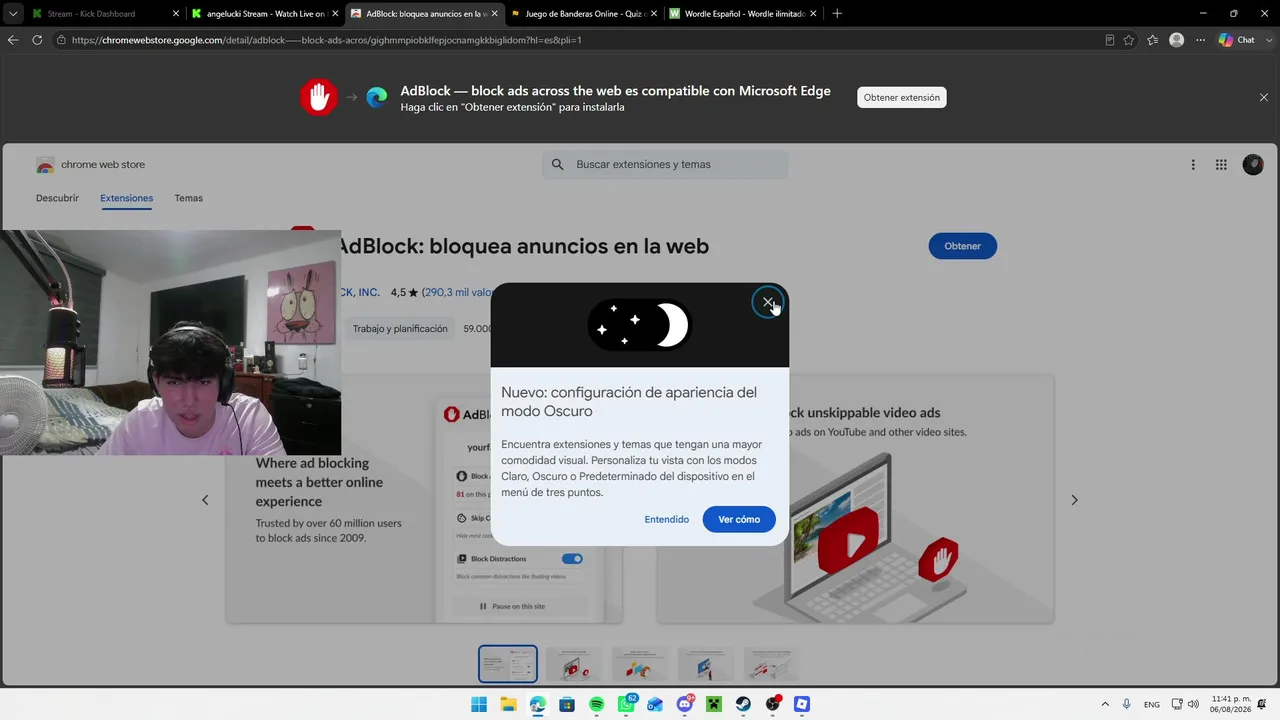Open the Descubrir tab

pyautogui.click(x=57, y=198)
